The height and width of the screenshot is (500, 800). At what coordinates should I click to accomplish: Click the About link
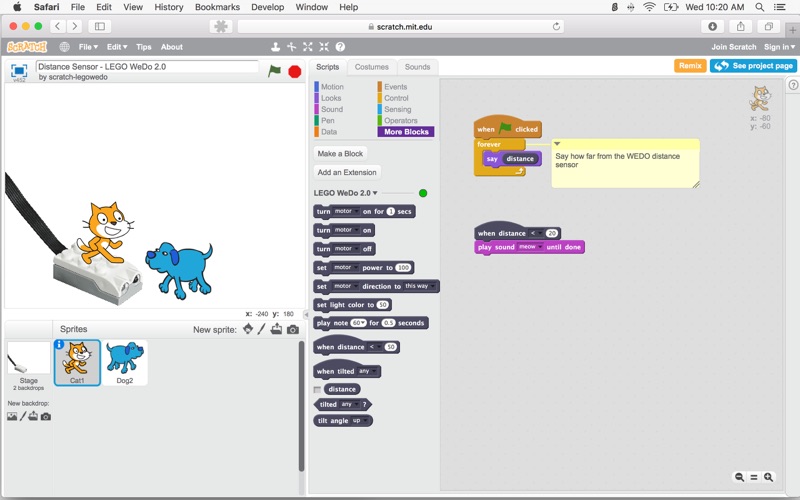(x=171, y=47)
